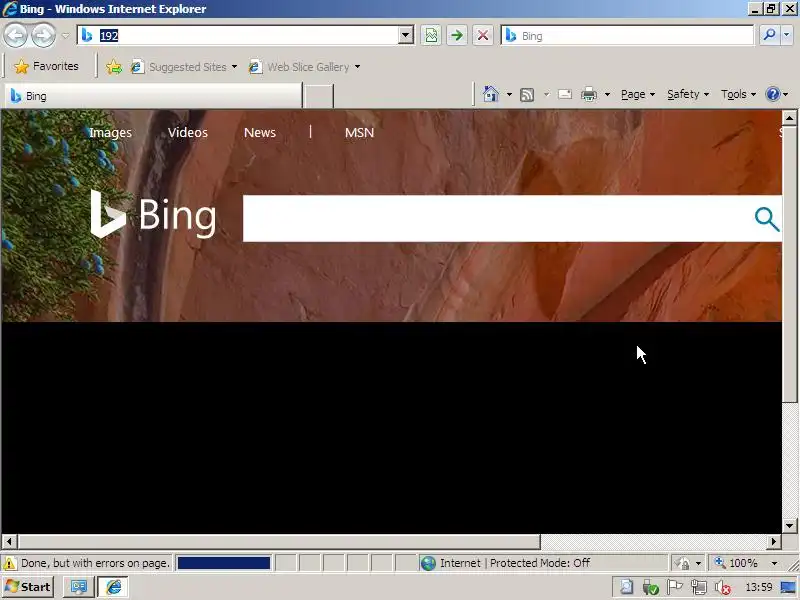800x600 pixels.
Task: Click the Bing search box in toolbar
Action: 628,36
